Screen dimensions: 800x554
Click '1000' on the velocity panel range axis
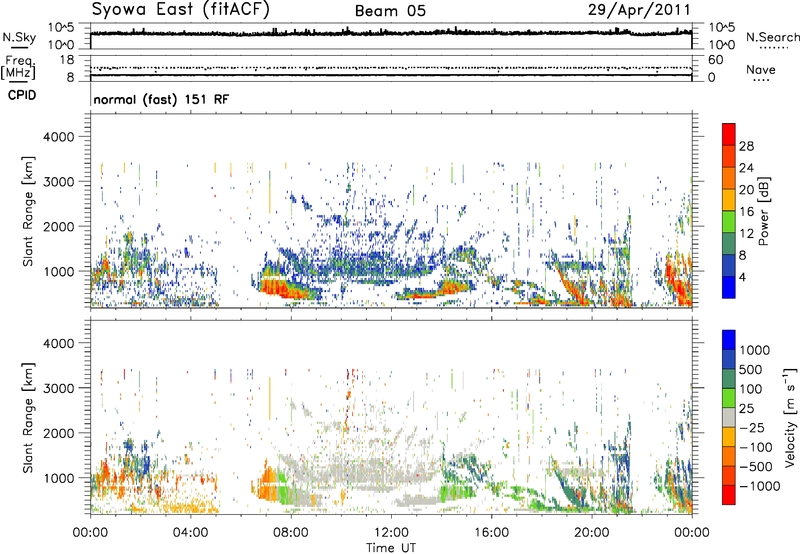(58, 478)
